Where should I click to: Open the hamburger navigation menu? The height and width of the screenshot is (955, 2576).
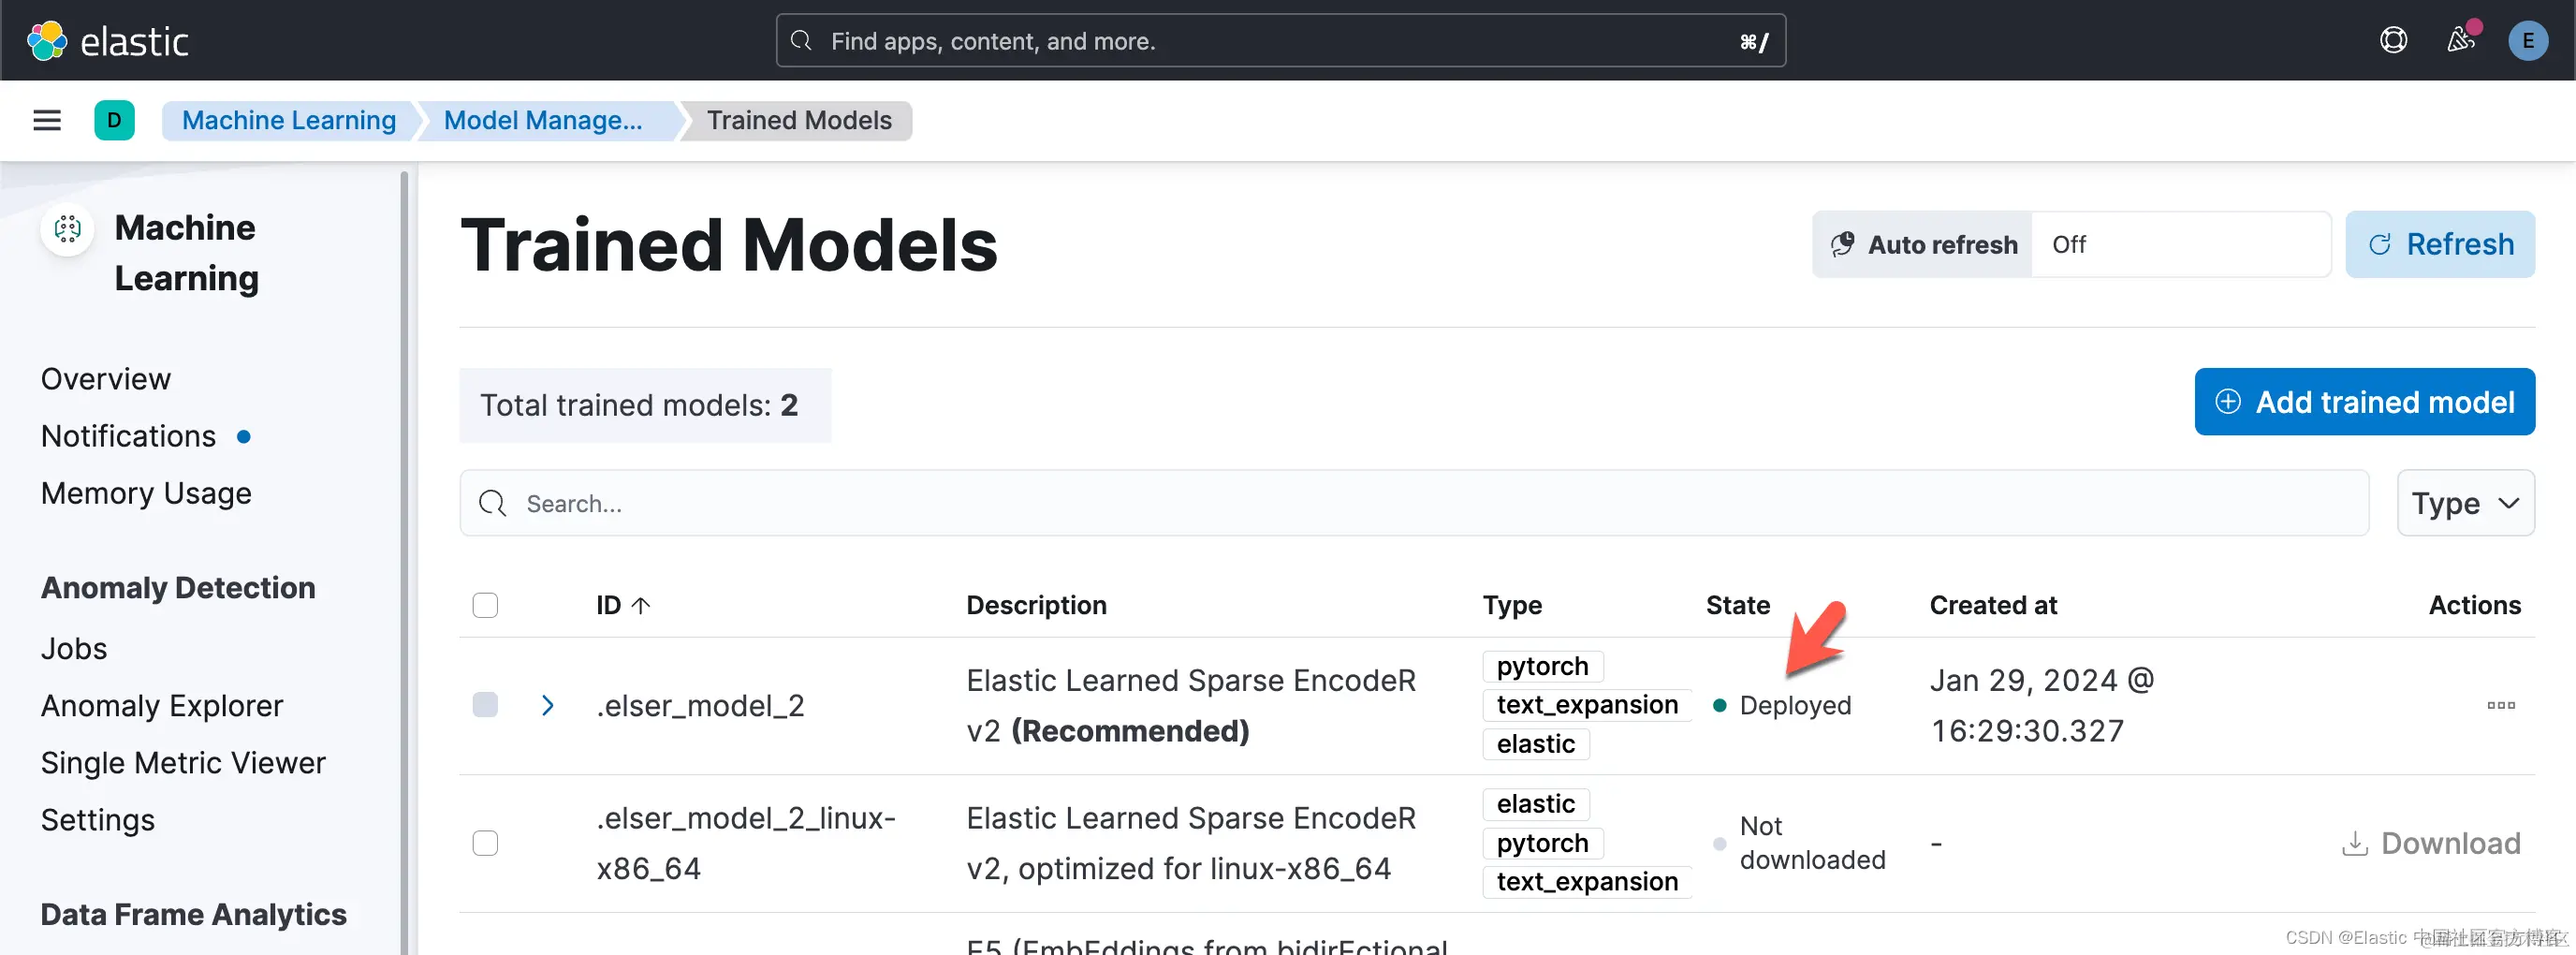[47, 121]
